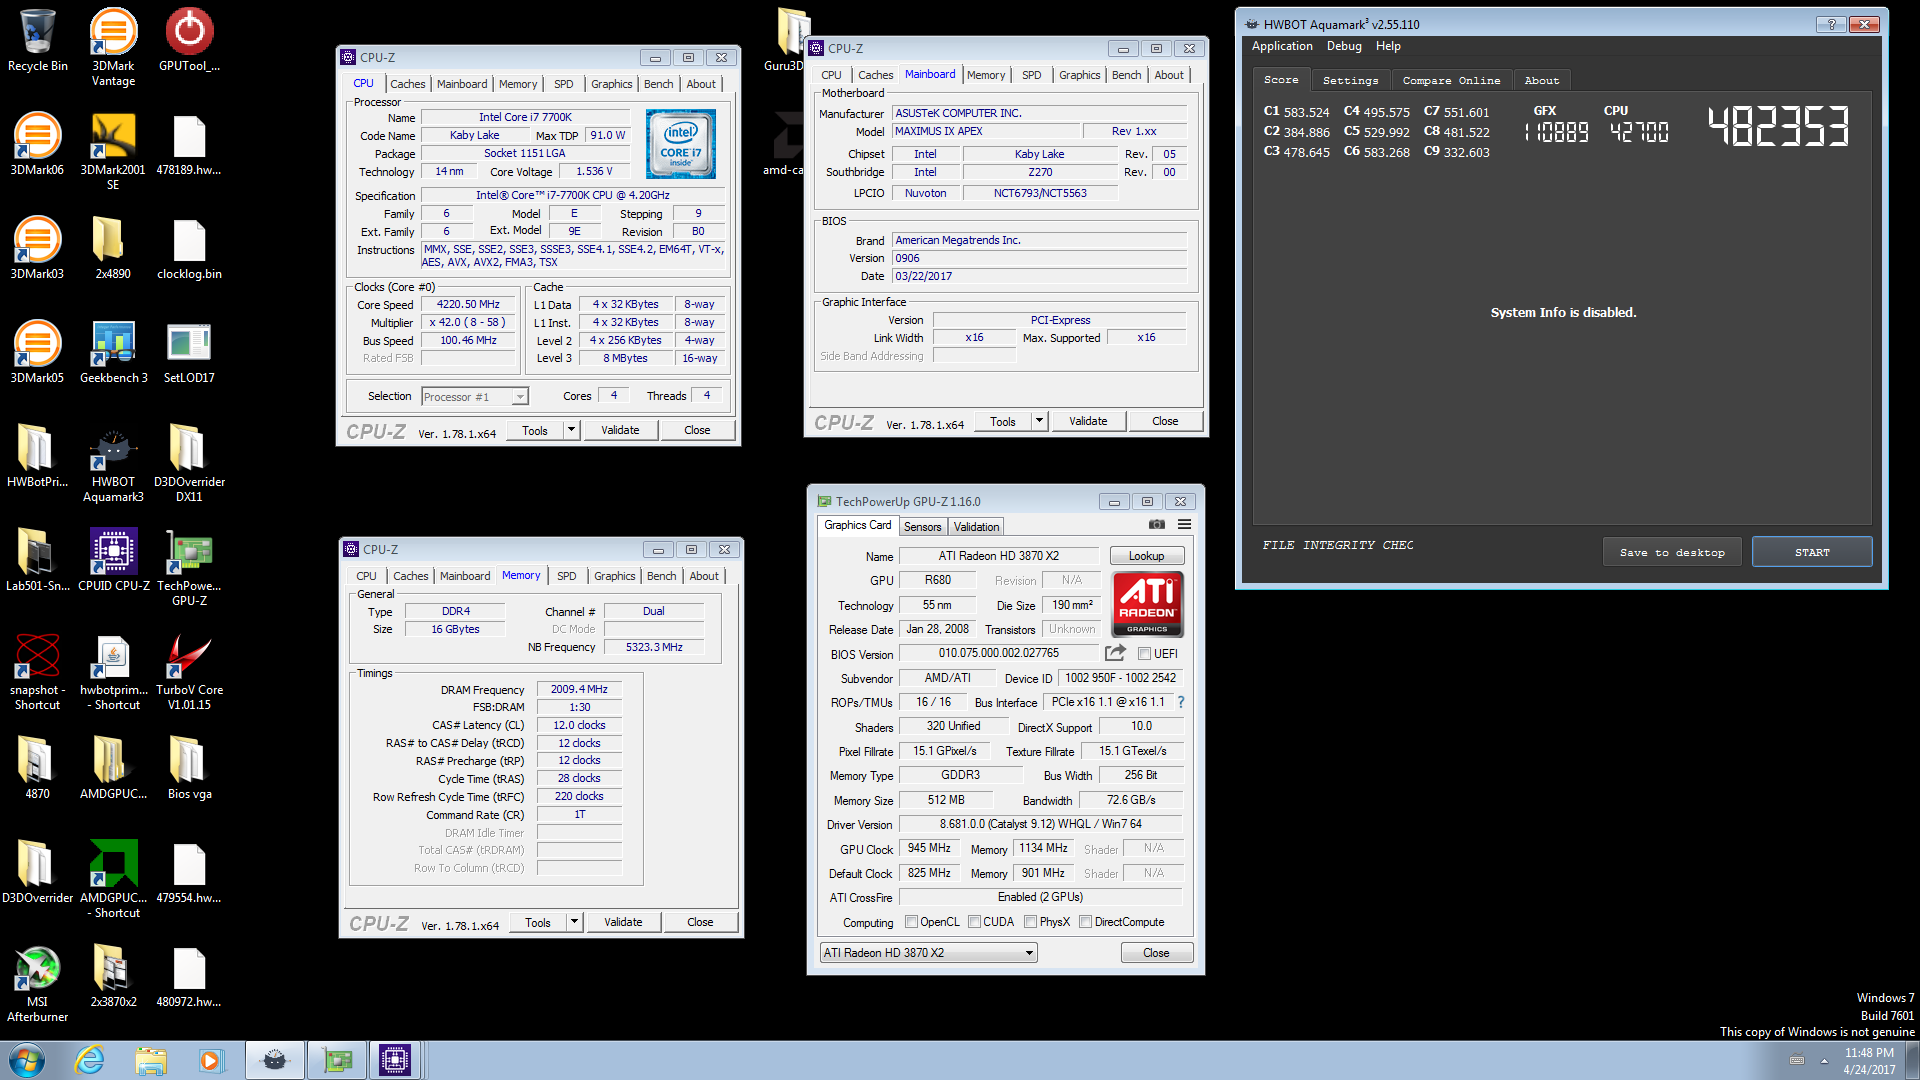
Task: Launch CPUID CPU-Z desktop shortcut
Action: pyautogui.click(x=113, y=560)
